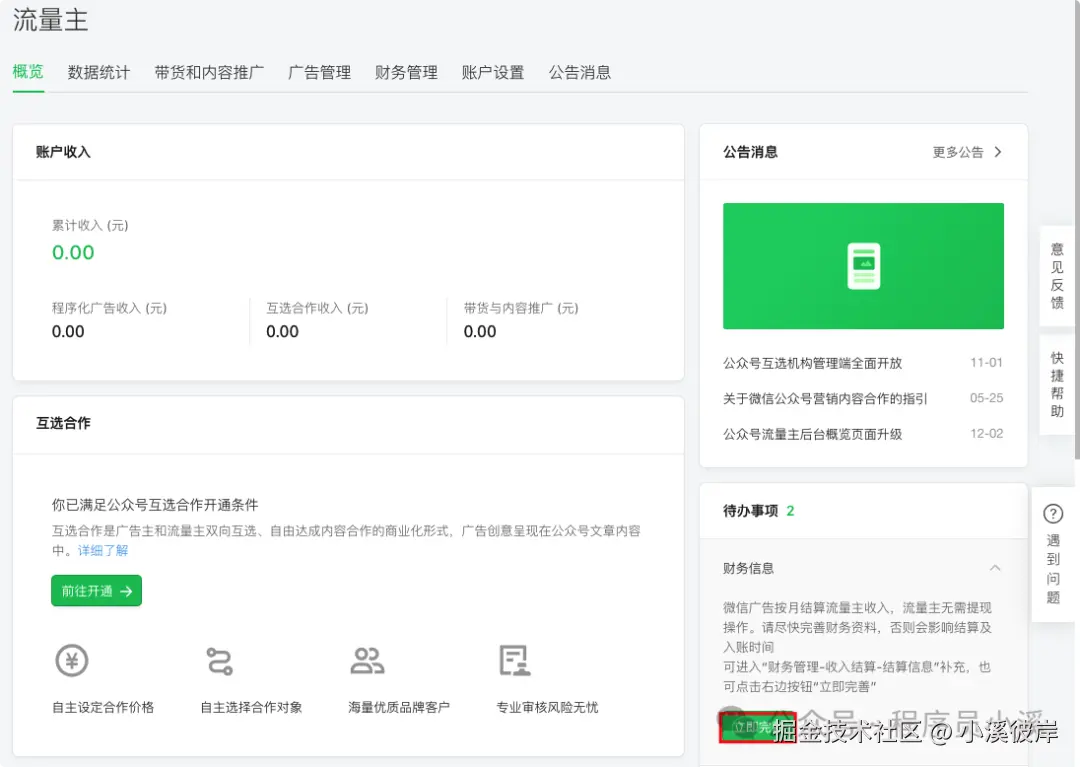Click the 立即完善 button
The image size is (1080, 767).
759,729
